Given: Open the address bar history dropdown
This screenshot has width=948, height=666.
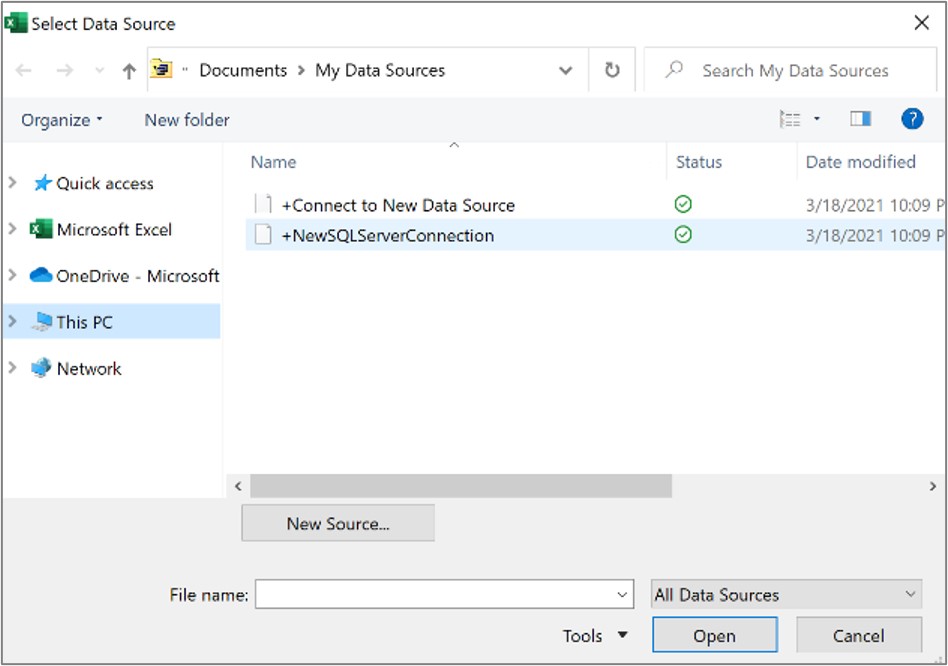Looking at the screenshot, I should click(x=565, y=70).
